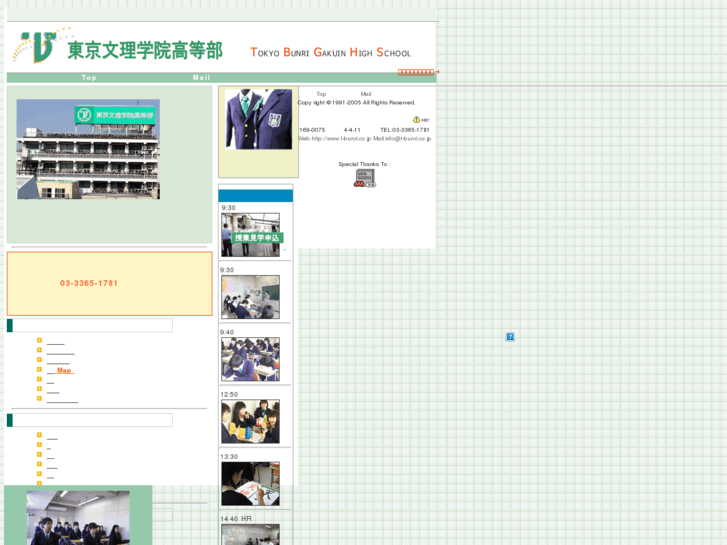Open first 9:30 thumbnail with green banner
Screen dimensions: 727x545
coord(250,235)
